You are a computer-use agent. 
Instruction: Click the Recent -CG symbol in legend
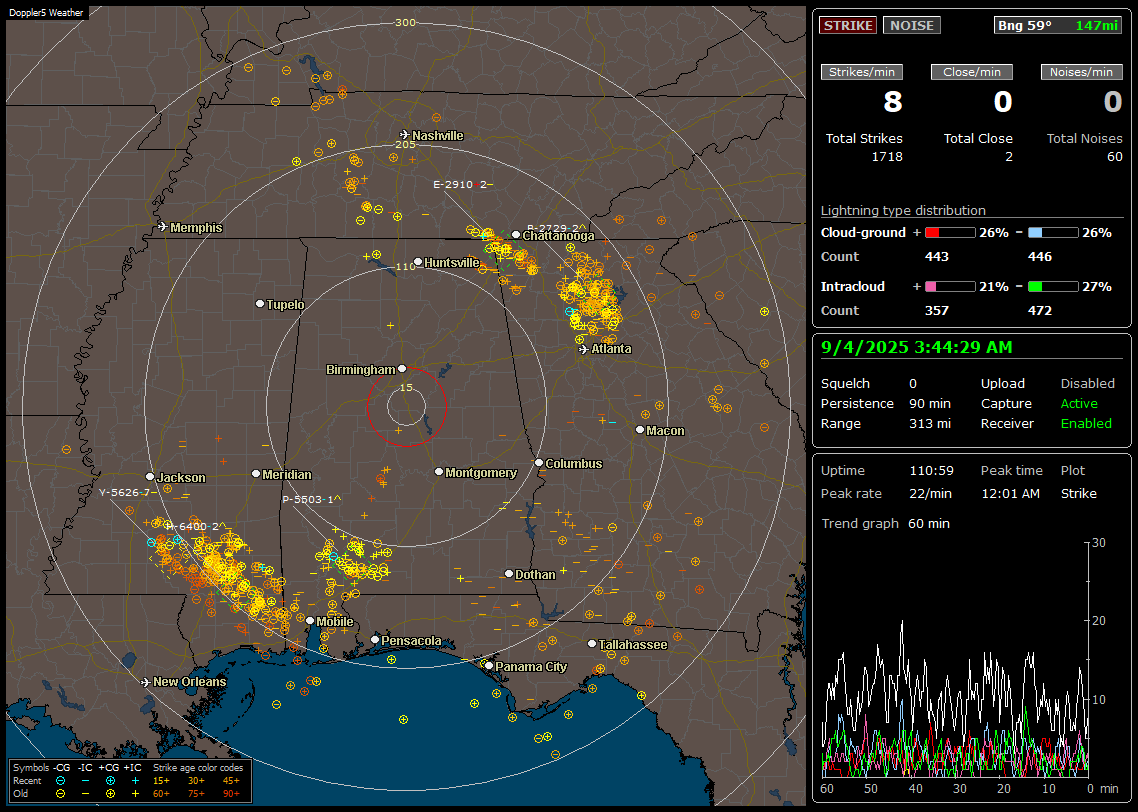point(60,781)
